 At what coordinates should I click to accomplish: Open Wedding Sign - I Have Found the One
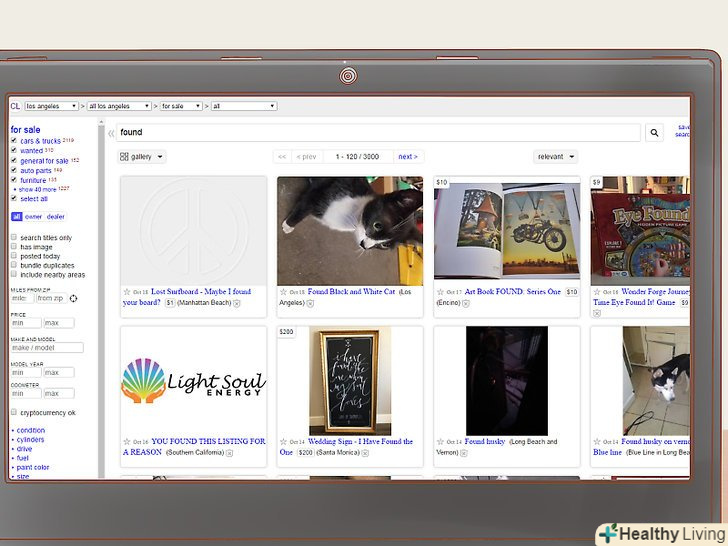click(346, 447)
